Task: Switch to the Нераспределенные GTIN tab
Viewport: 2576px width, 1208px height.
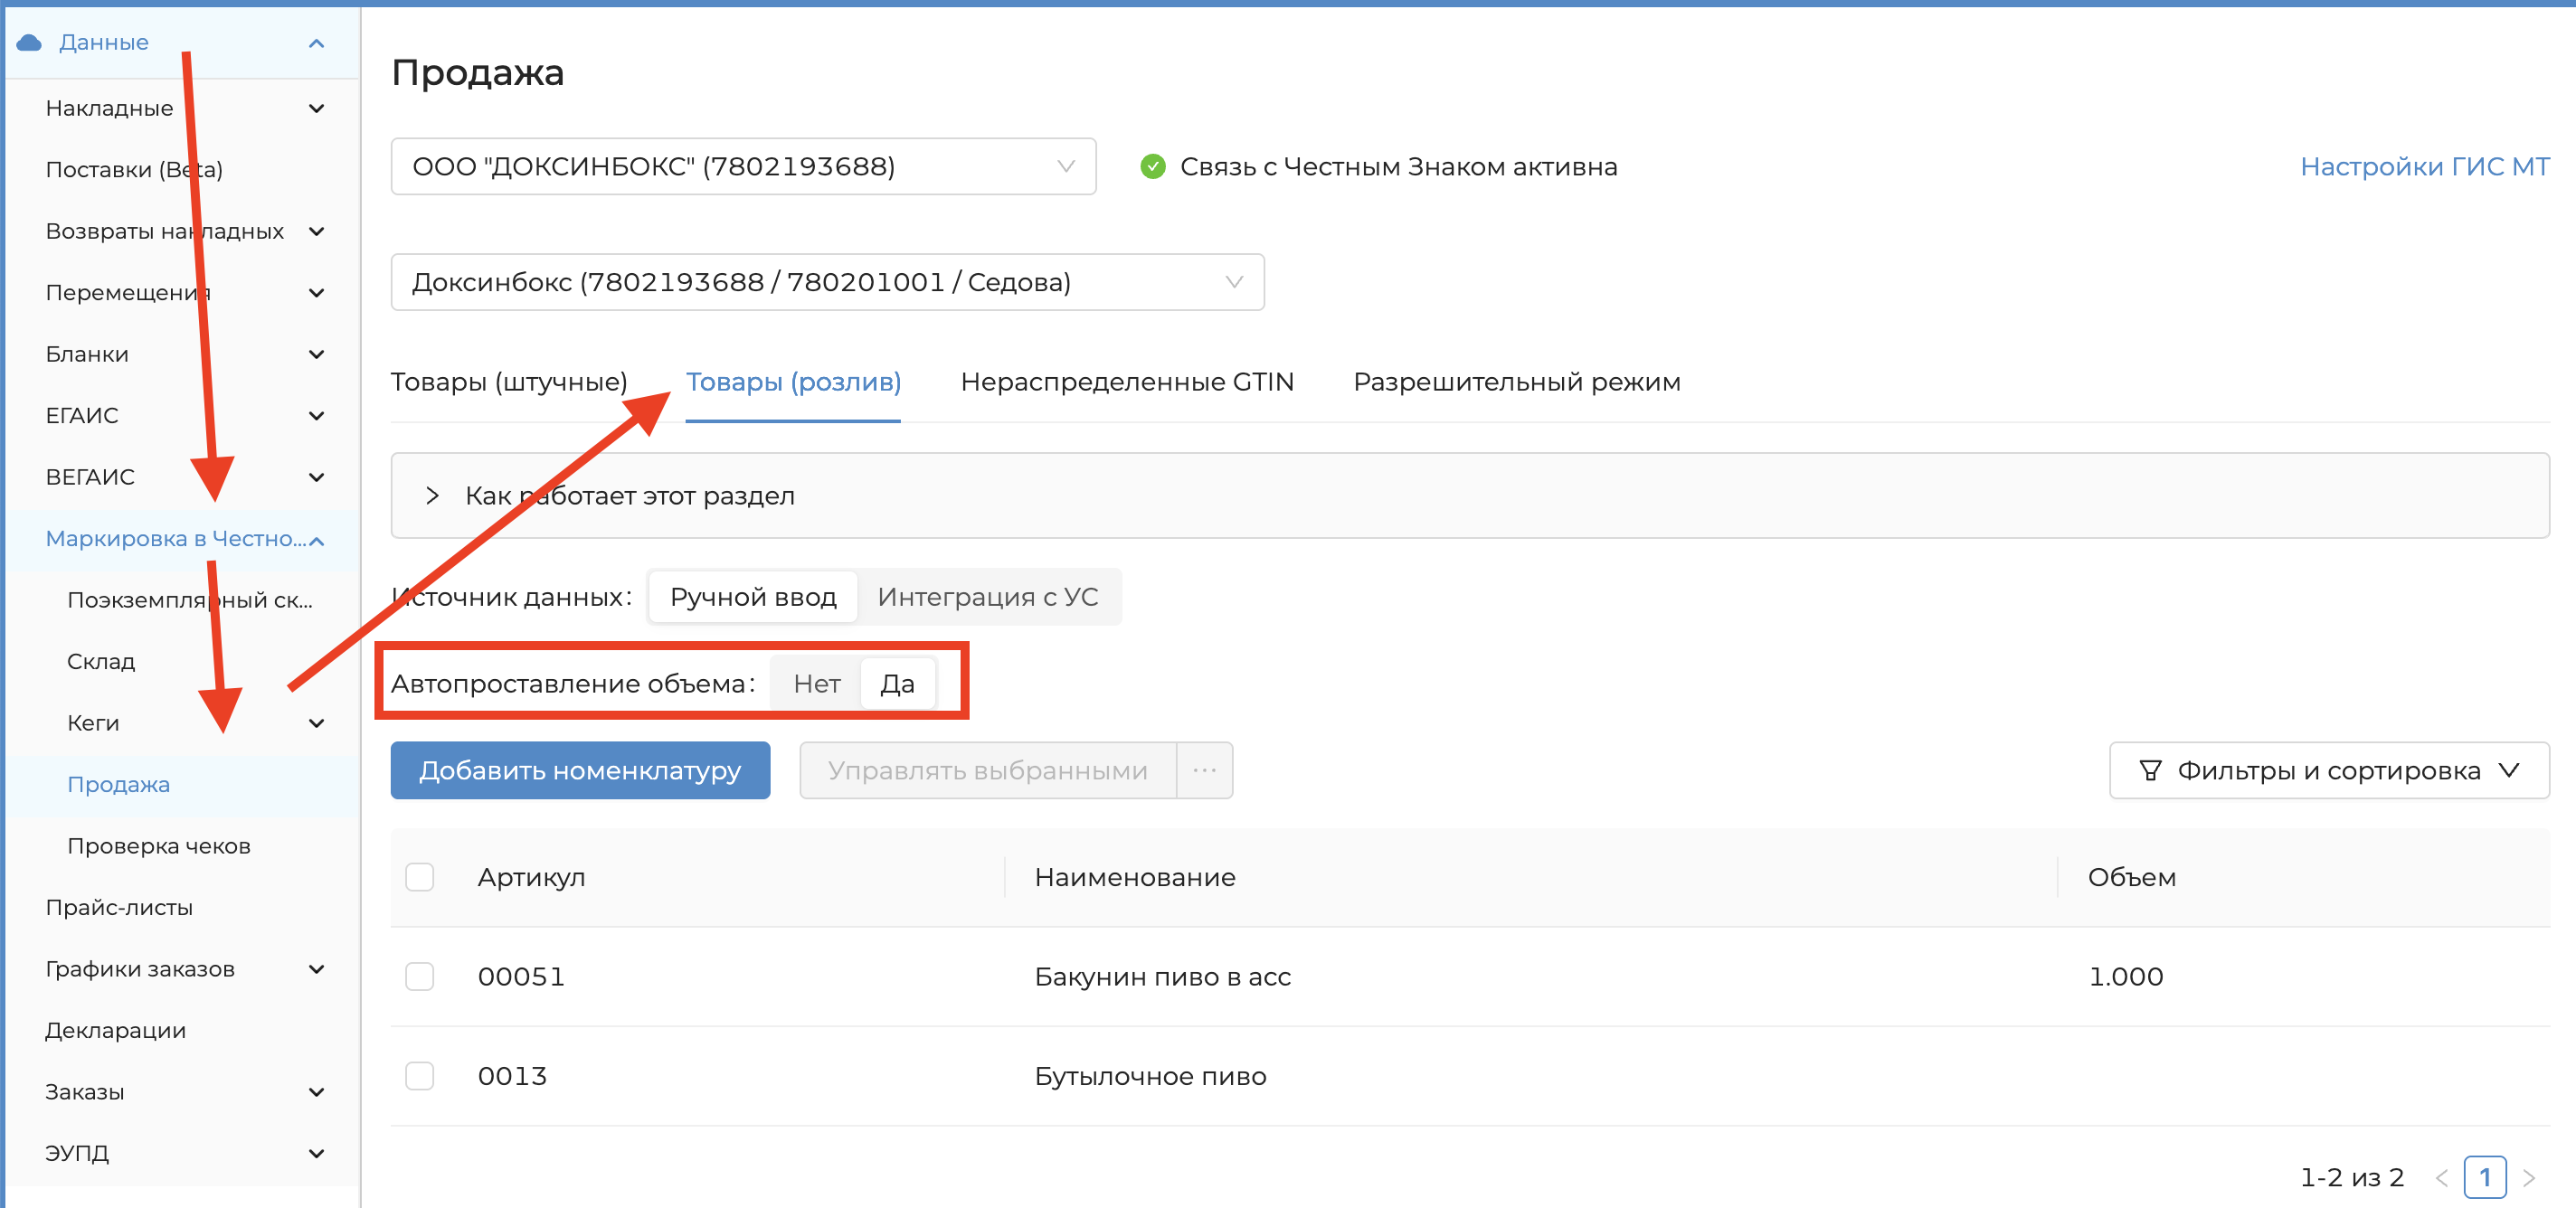Action: tap(1126, 382)
